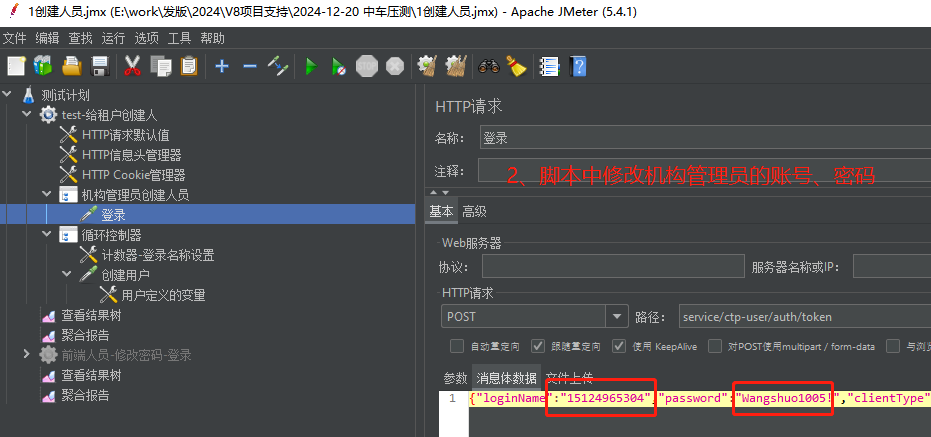Open the Function Helper list icon
This screenshot has width=931, height=437.
pos(549,66)
